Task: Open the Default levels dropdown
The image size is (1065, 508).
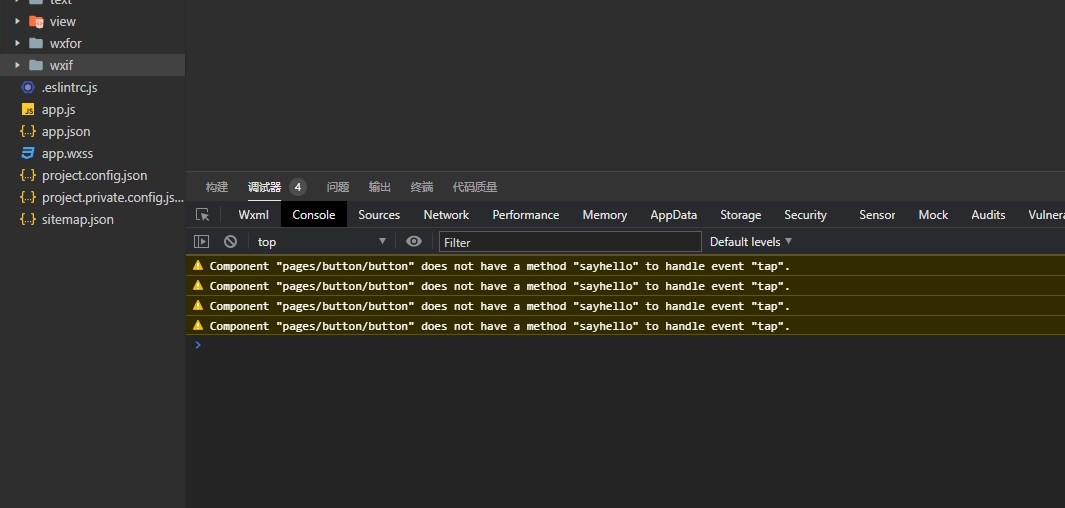Action: point(750,242)
